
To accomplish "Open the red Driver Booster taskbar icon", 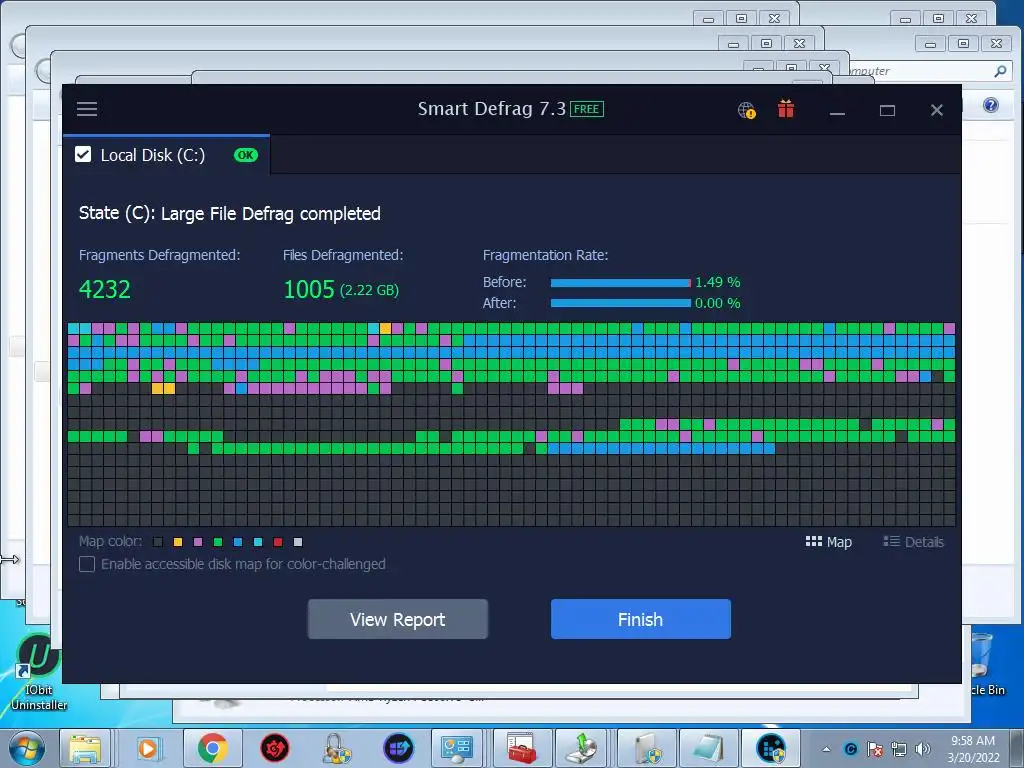I will 275,748.
